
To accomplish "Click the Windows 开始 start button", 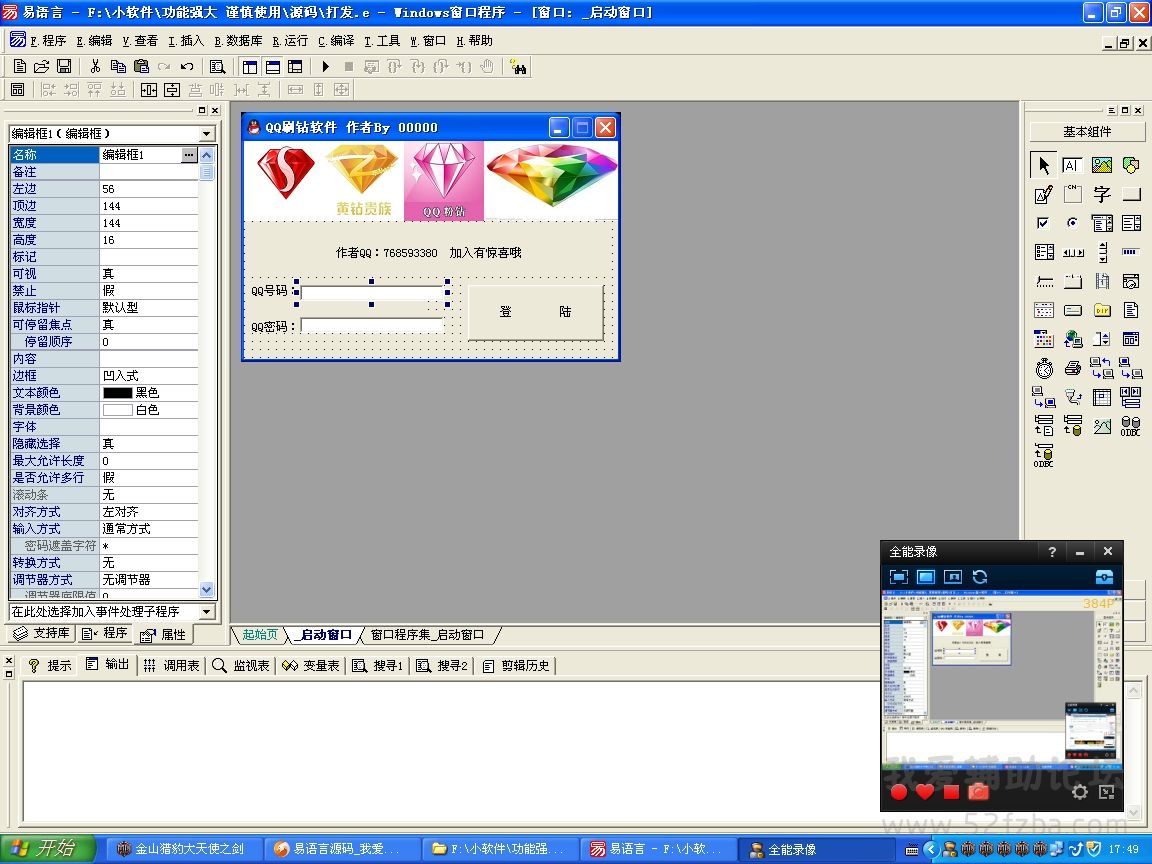I will pos(47,849).
